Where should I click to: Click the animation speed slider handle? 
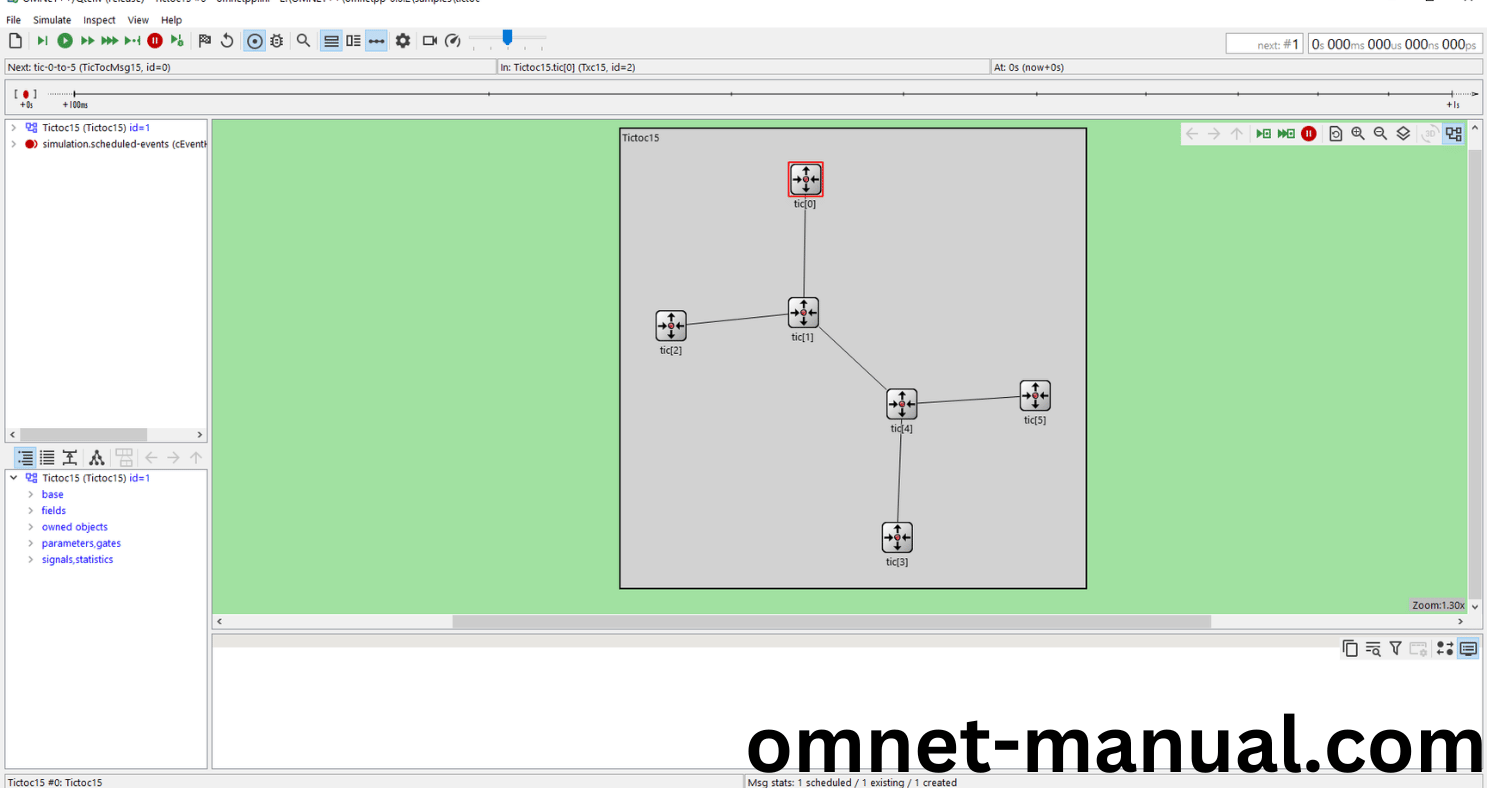507,38
